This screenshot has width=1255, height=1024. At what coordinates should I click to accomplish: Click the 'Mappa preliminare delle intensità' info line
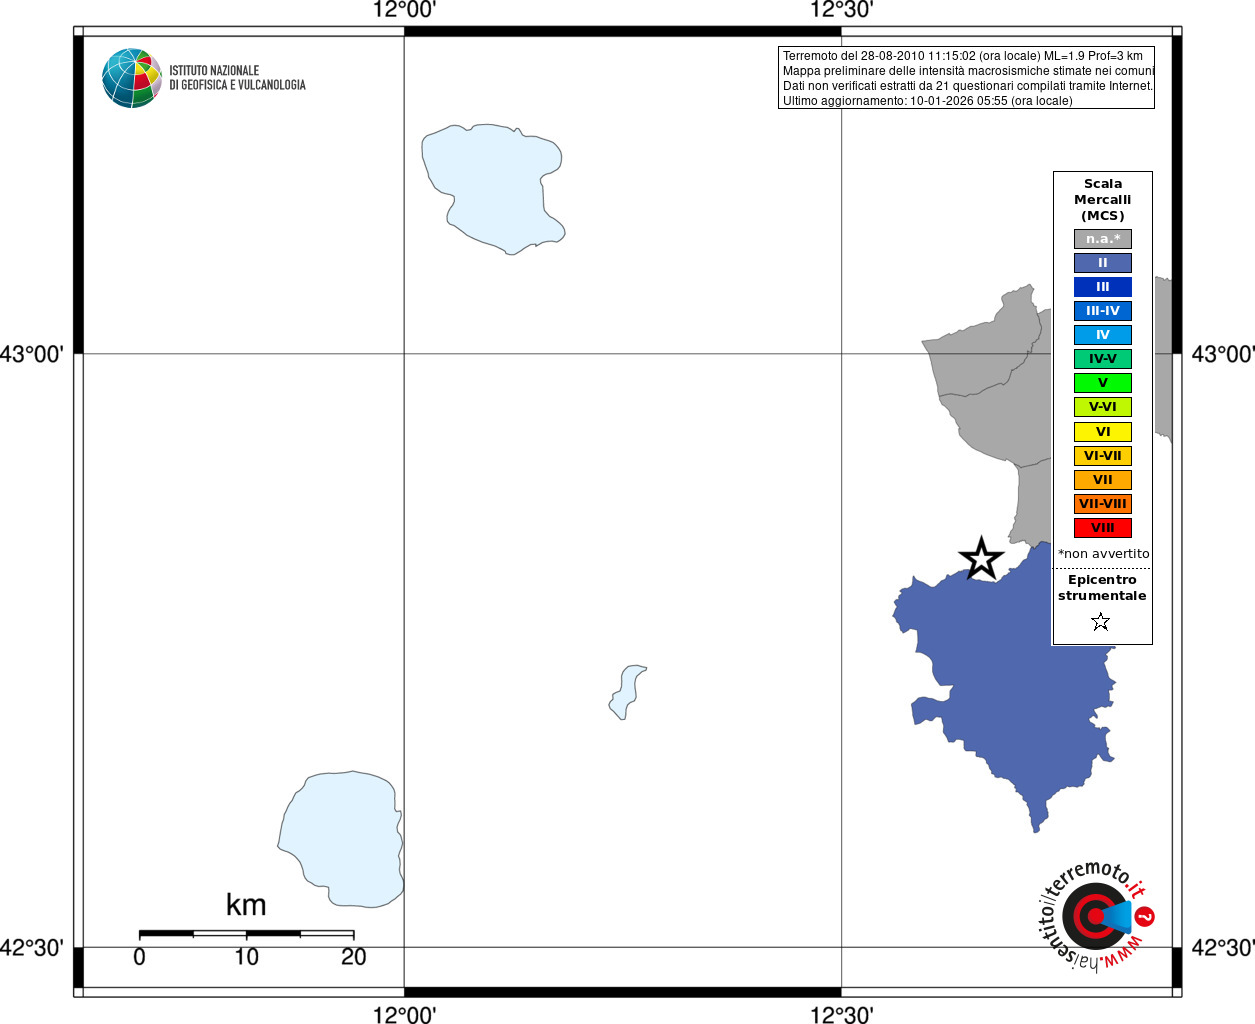click(968, 71)
